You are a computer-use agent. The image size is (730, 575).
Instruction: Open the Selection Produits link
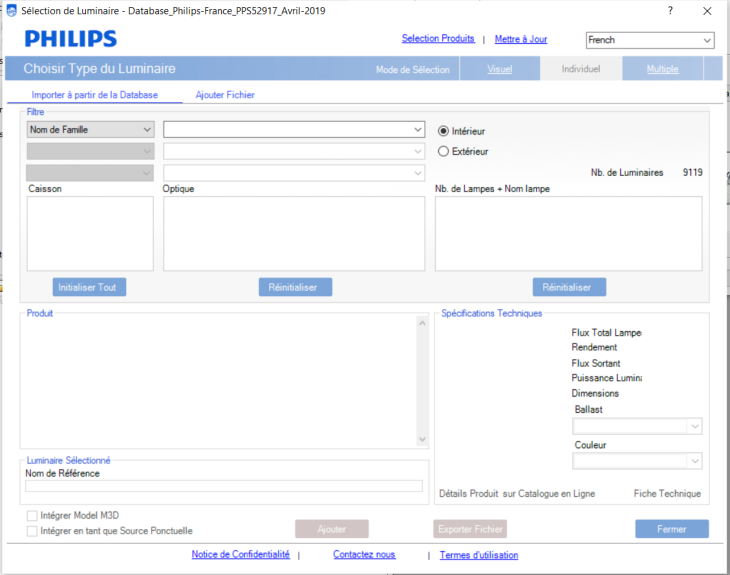click(x=438, y=39)
